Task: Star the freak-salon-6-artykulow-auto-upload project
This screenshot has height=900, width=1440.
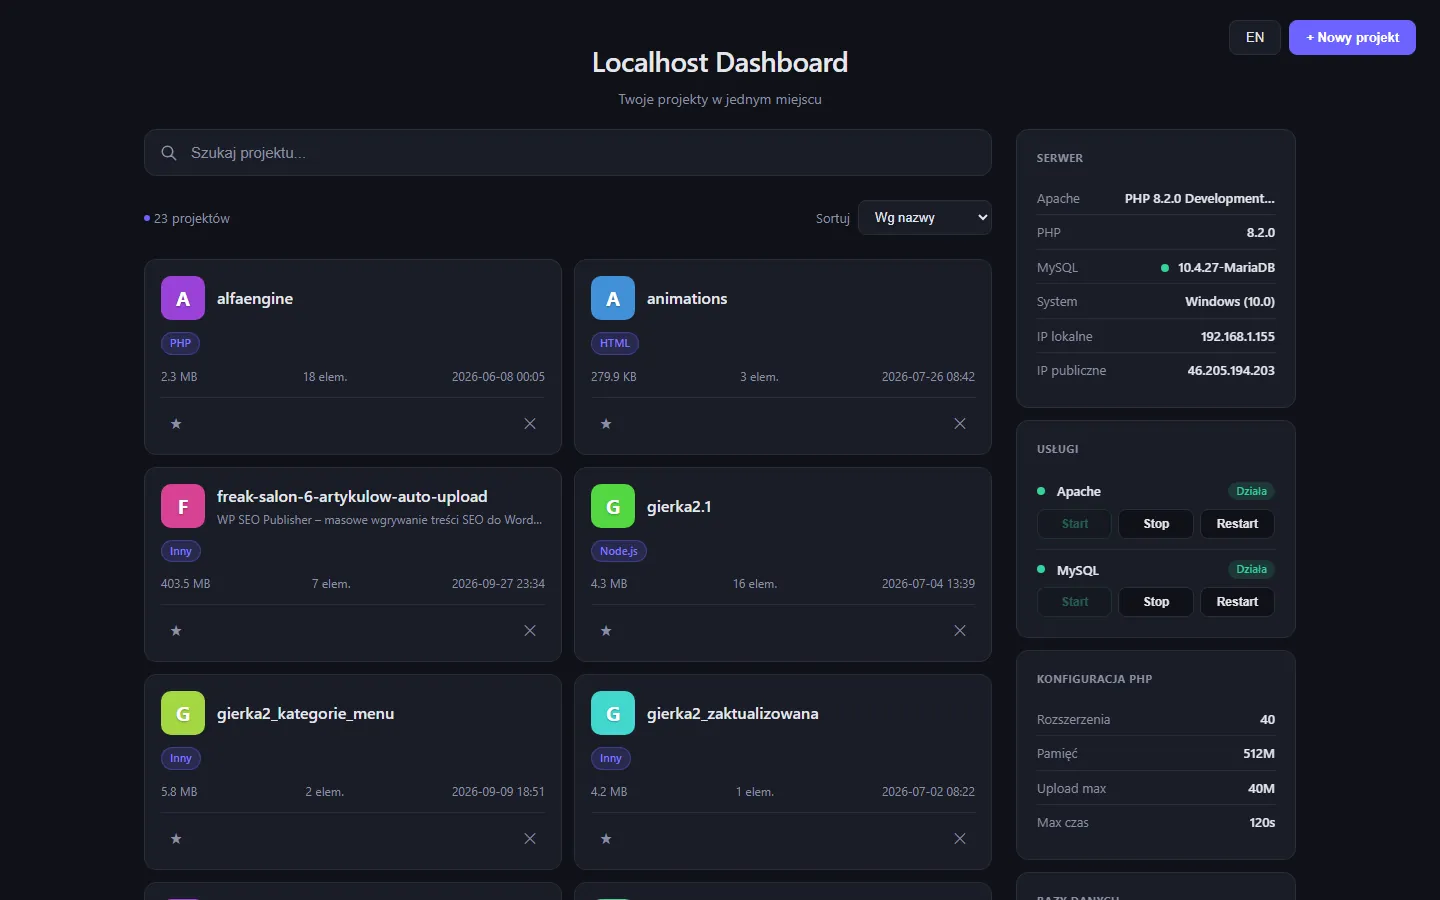Action: pyautogui.click(x=176, y=631)
